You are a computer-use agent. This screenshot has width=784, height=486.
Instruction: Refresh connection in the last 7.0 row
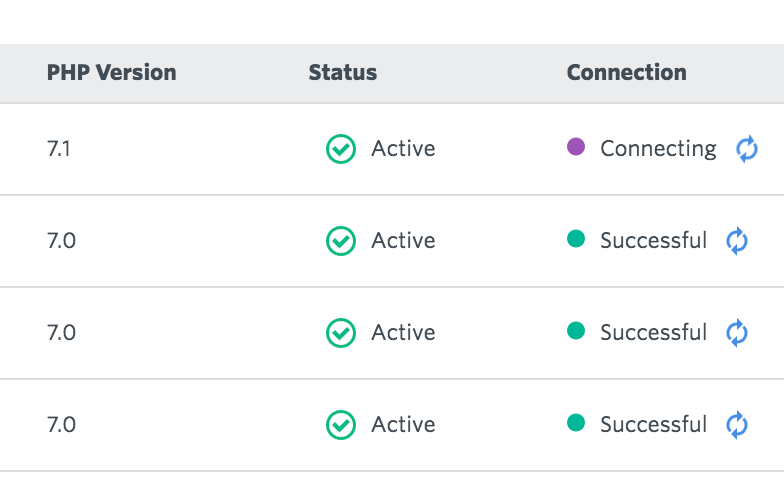pos(737,425)
